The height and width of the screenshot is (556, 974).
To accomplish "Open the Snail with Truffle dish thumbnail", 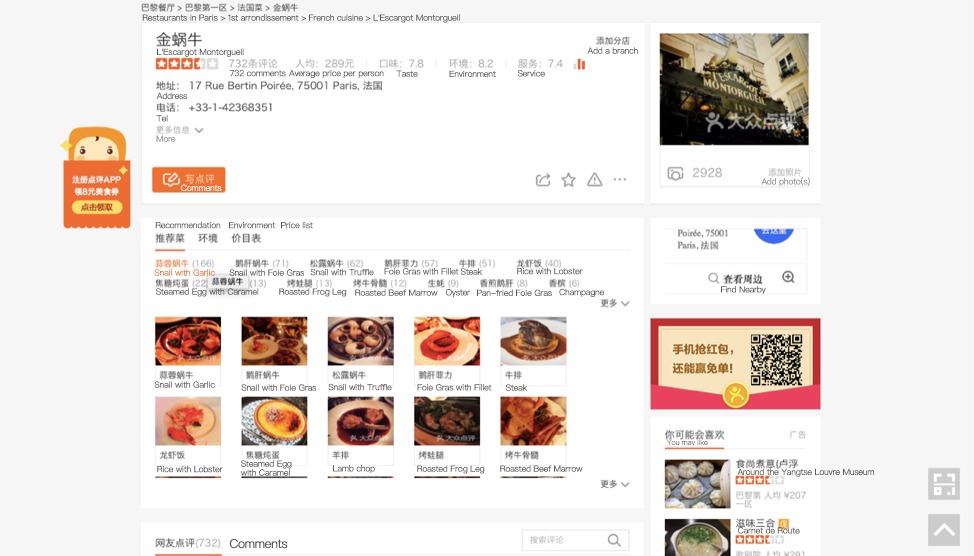I will point(360,342).
